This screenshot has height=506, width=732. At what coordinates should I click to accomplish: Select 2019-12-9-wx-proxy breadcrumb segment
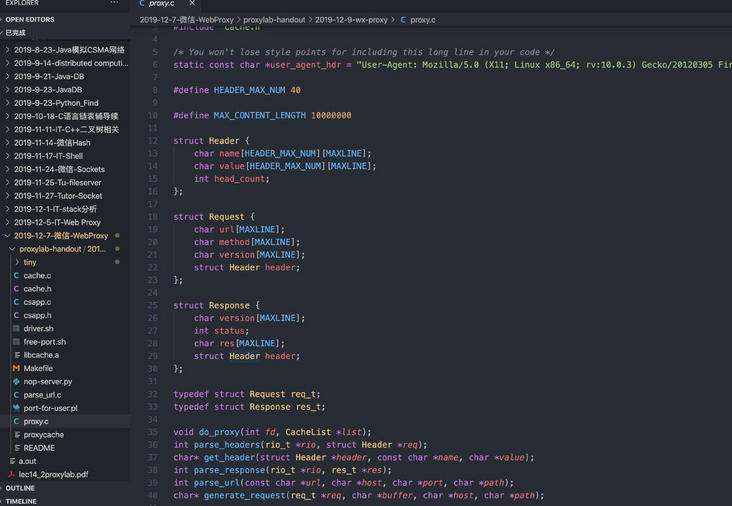coord(351,19)
